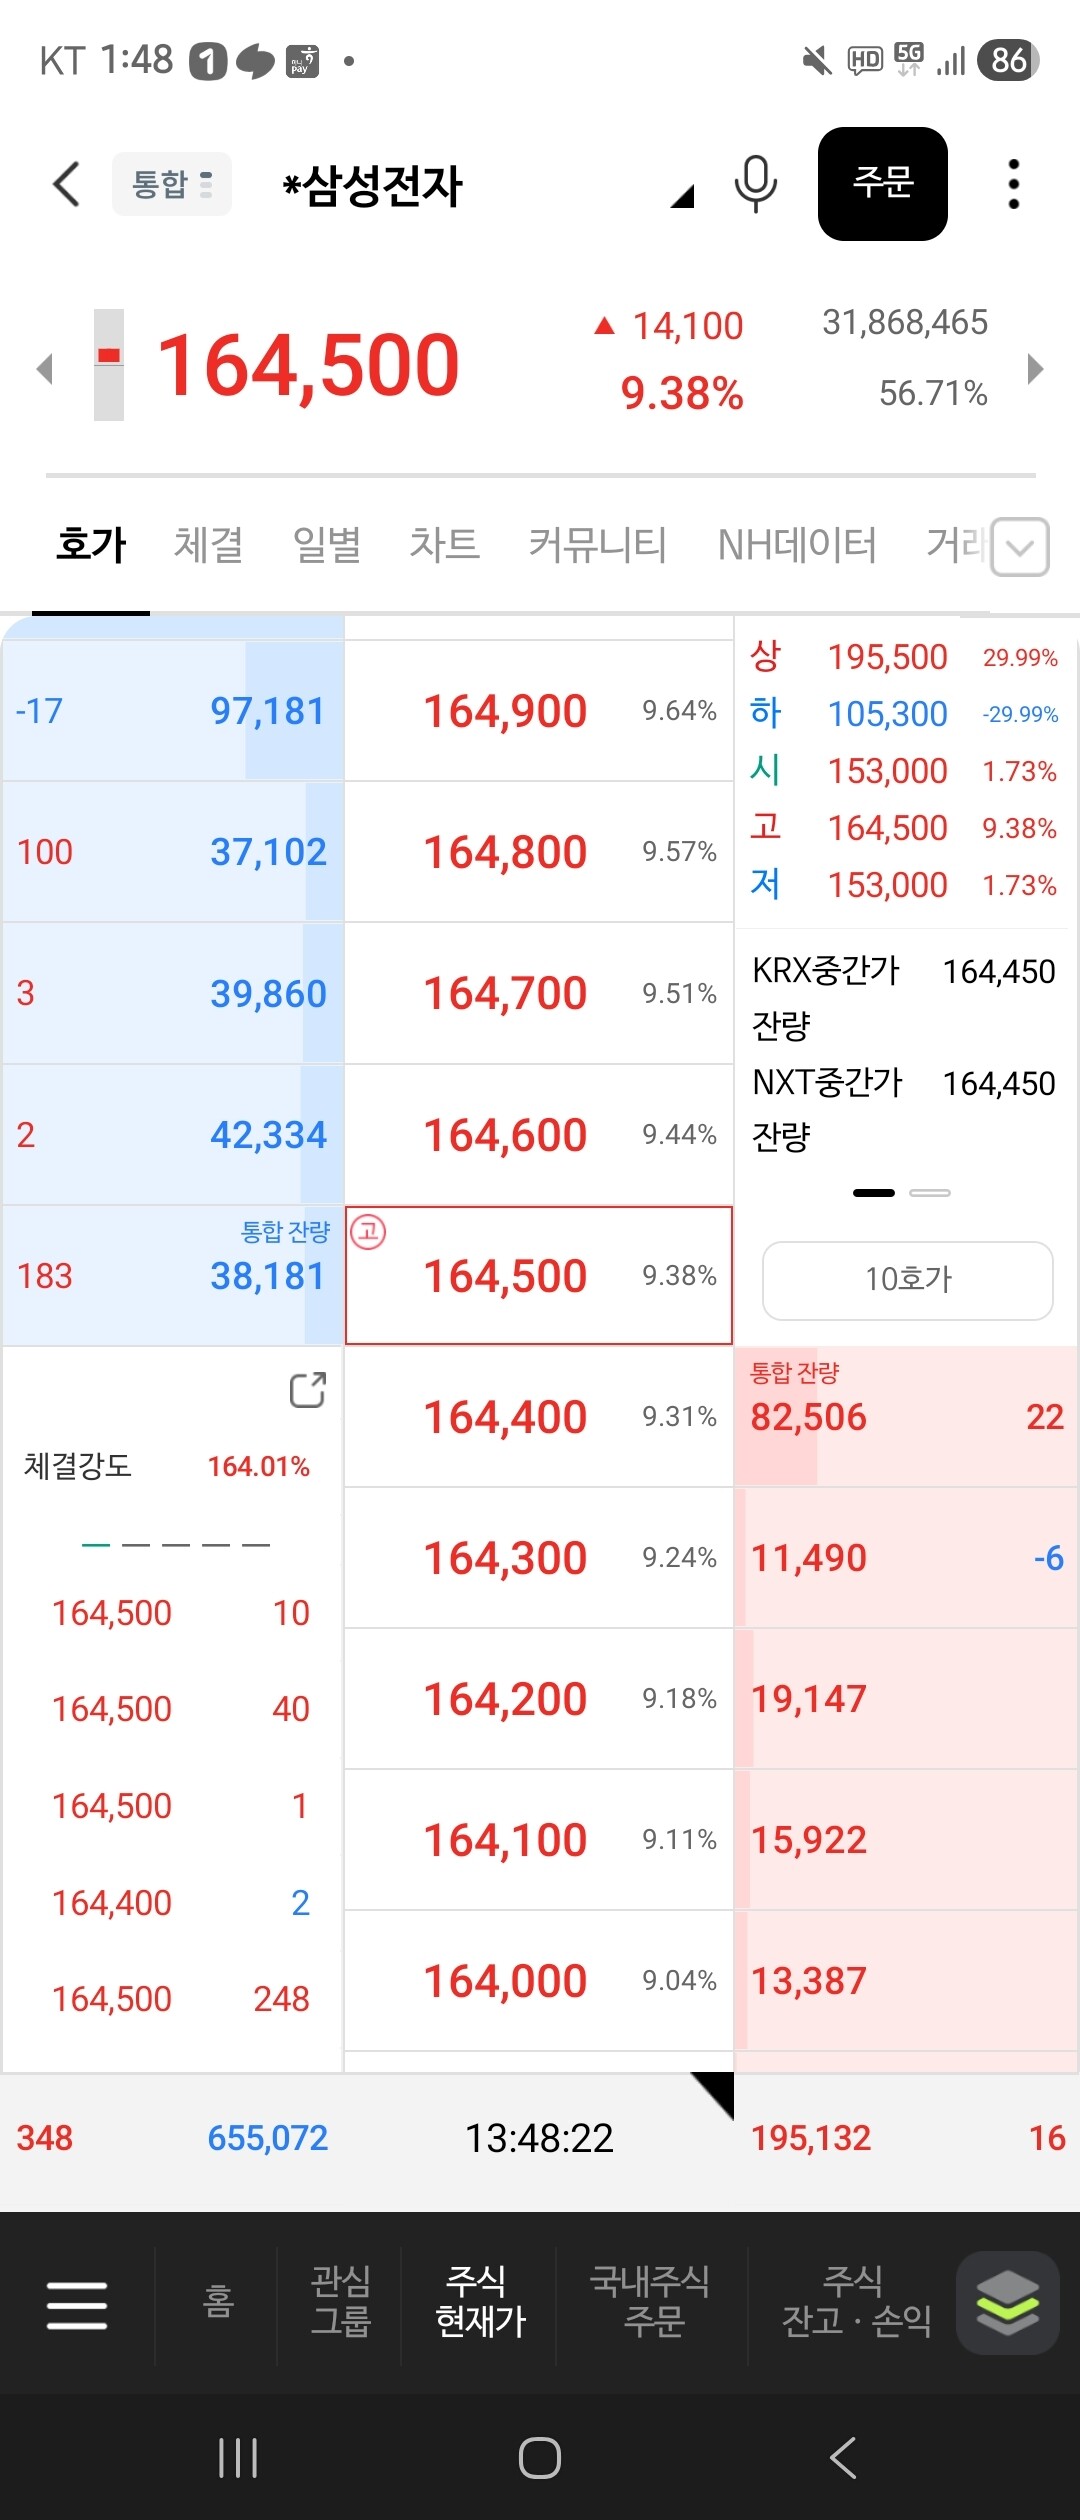Tap the microphone voice search icon
Image resolution: width=1080 pixels, height=2520 pixels.
(756, 184)
